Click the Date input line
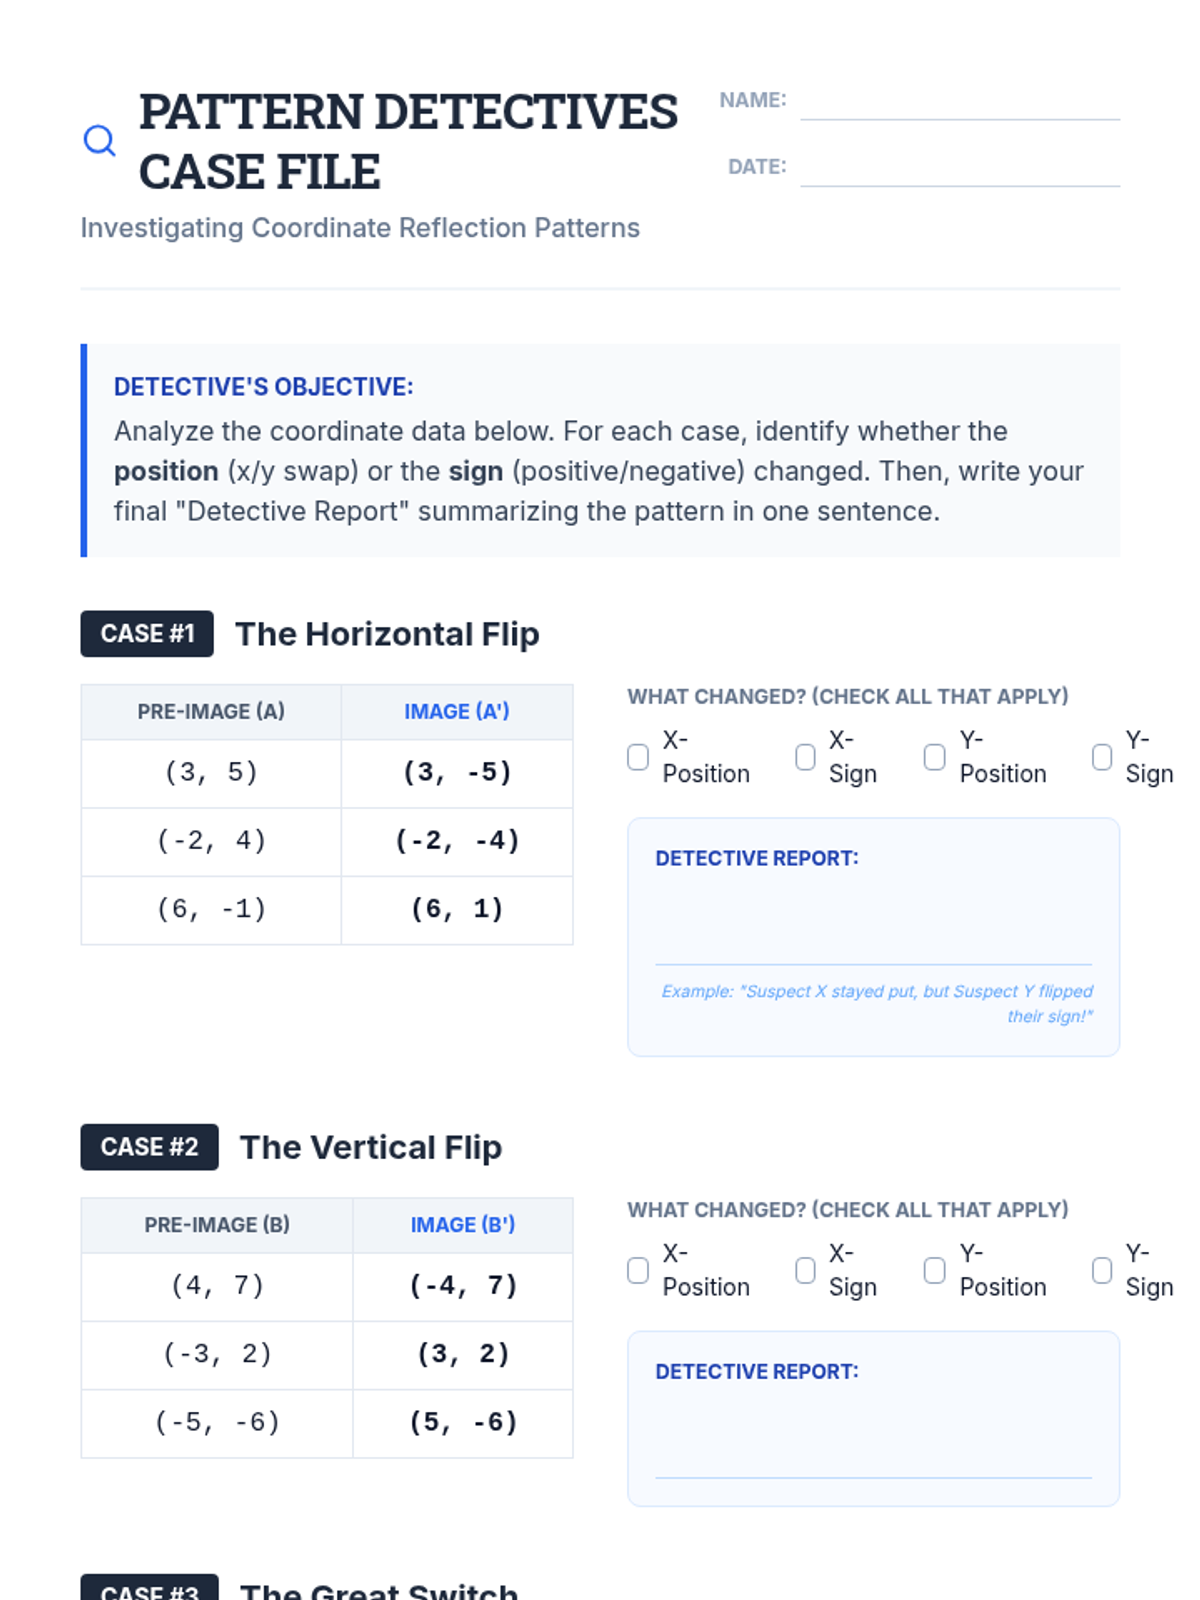The image size is (1200, 1600). tap(959, 170)
